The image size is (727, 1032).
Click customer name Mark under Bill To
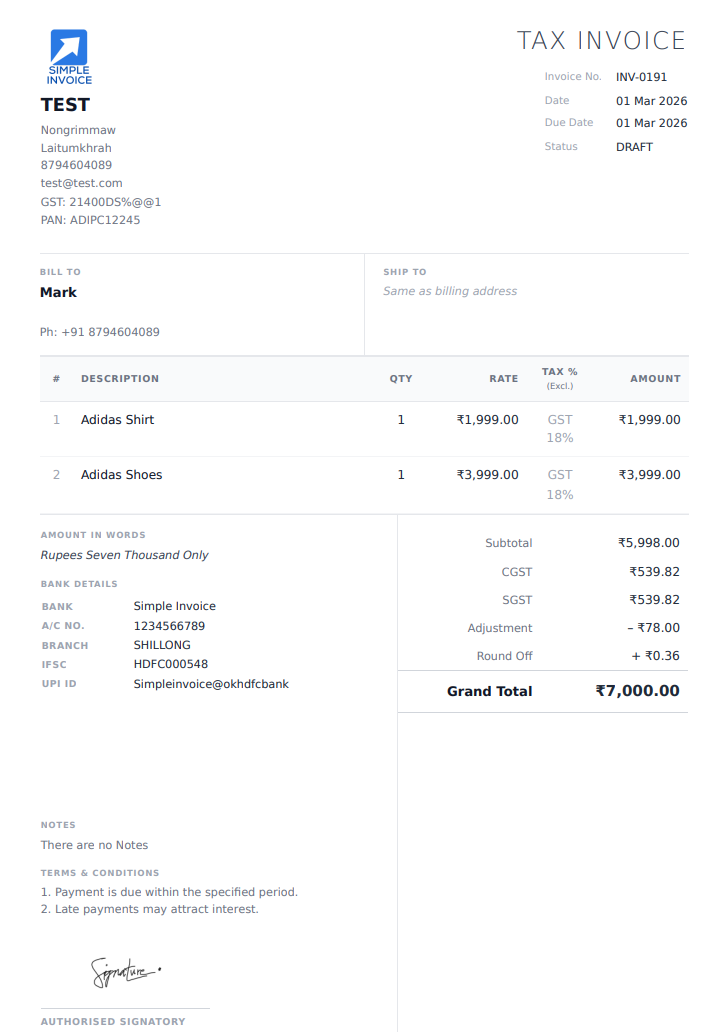pyautogui.click(x=58, y=293)
